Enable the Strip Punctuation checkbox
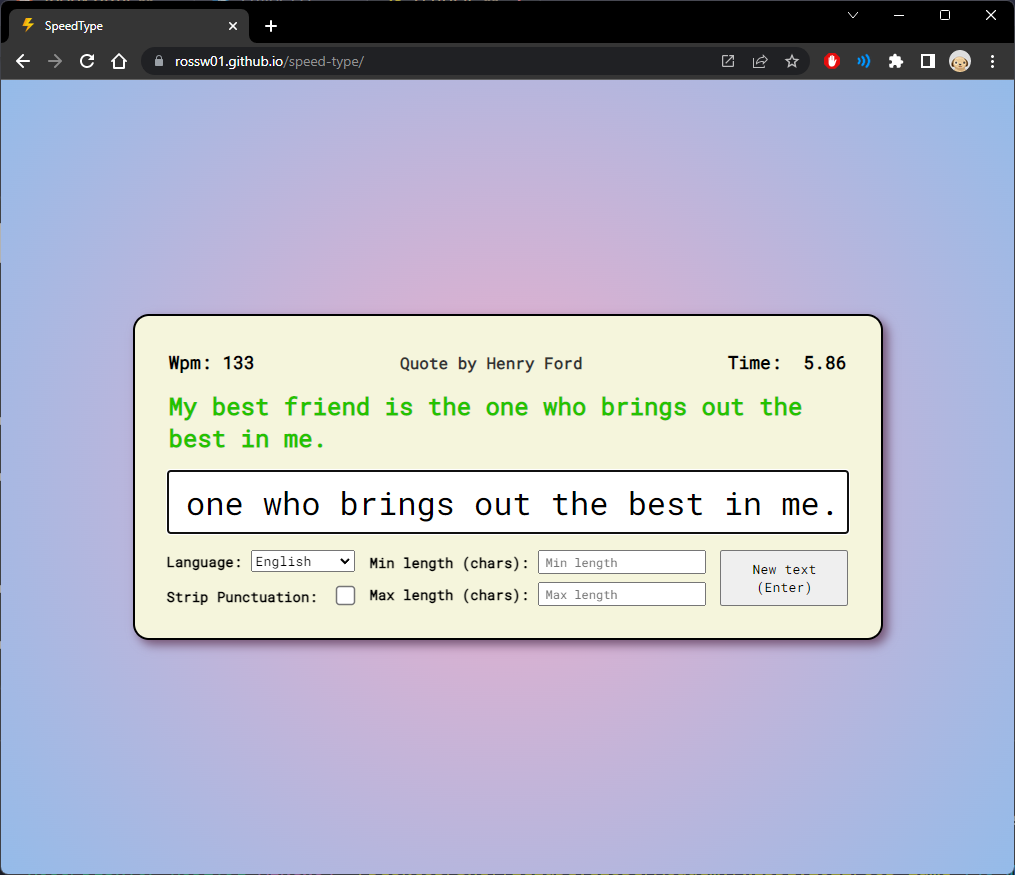Image resolution: width=1015 pixels, height=875 pixels. [345, 596]
